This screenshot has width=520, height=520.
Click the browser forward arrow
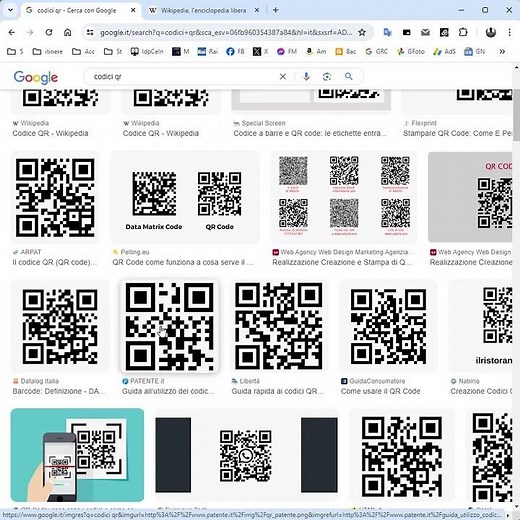pyautogui.click(x=30, y=32)
